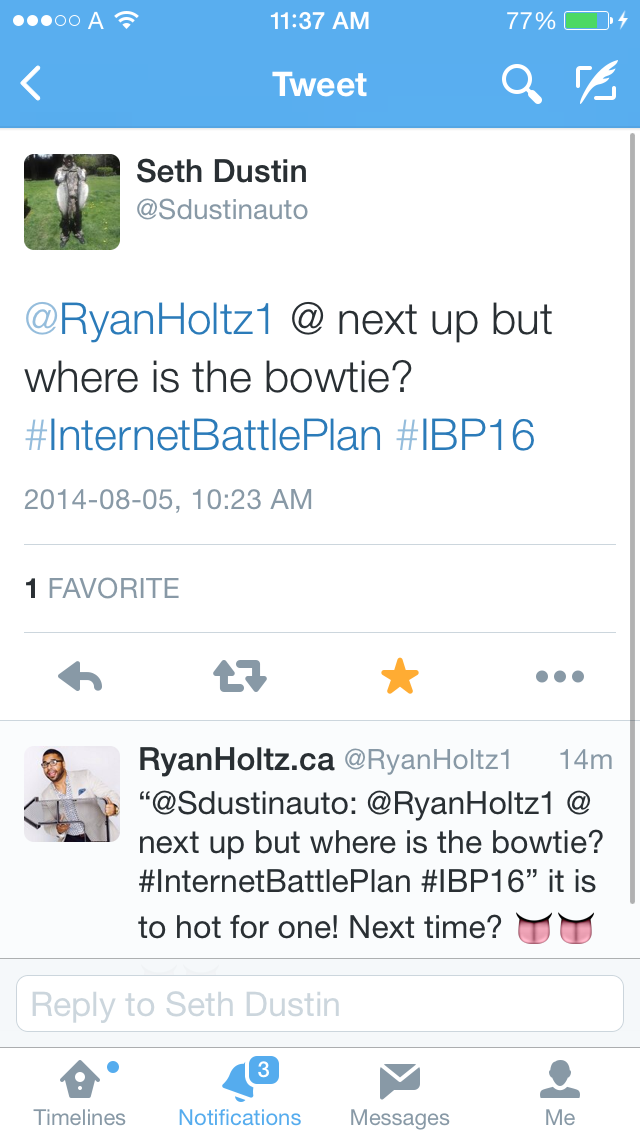Open the search magnifier icon

pyautogui.click(x=520, y=84)
